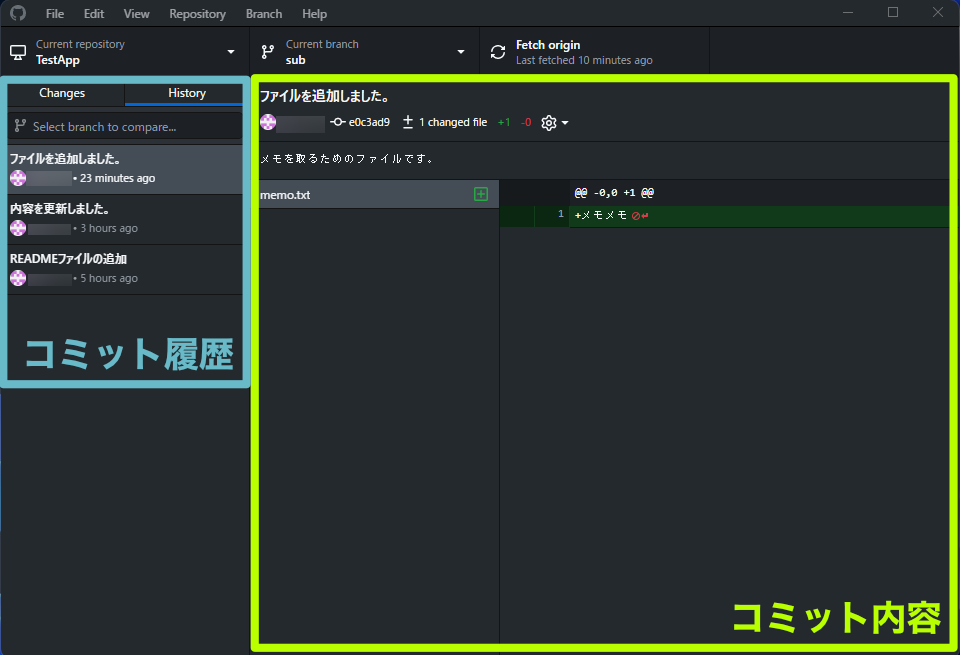960x655 pixels.
Task: Maximize the GitHub Desktop window
Action: coord(893,12)
